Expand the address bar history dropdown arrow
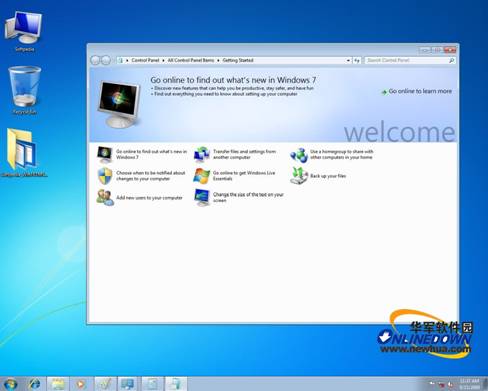Viewport: 488px width, 391px height. pyautogui.click(x=348, y=60)
